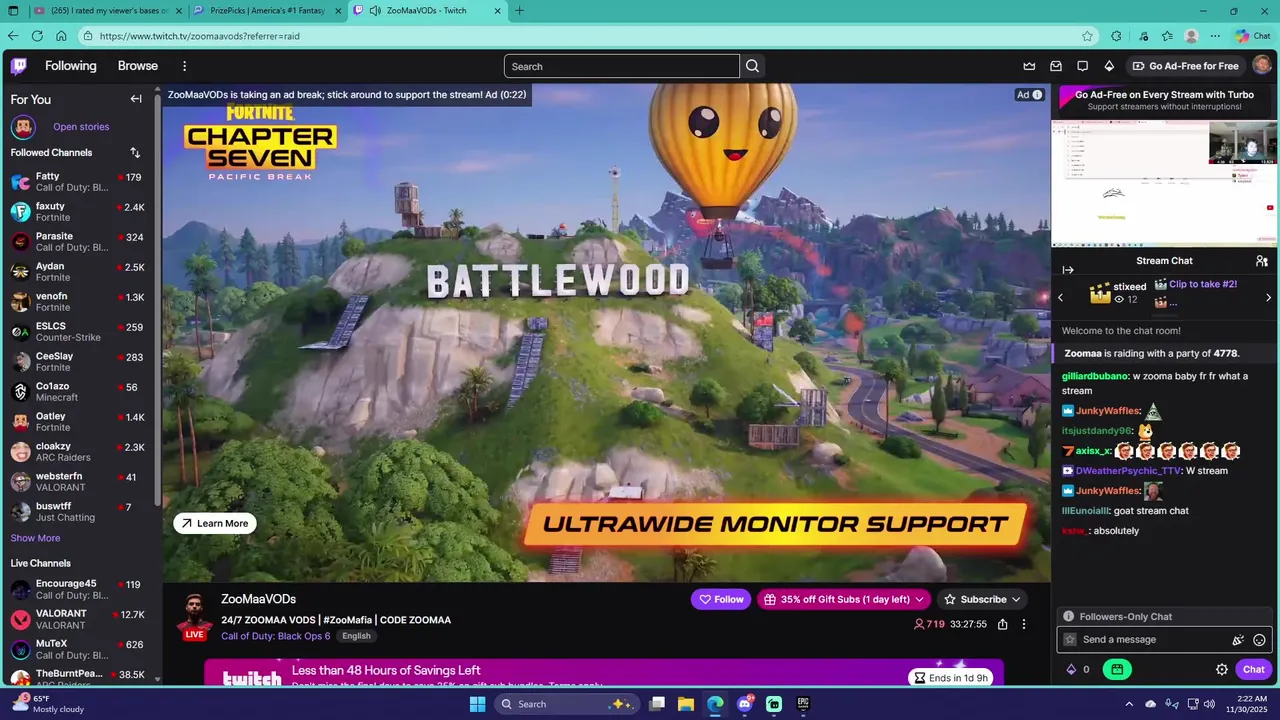This screenshot has width=1280, height=720.
Task: Open Discord from taskbar
Action: click(x=745, y=704)
